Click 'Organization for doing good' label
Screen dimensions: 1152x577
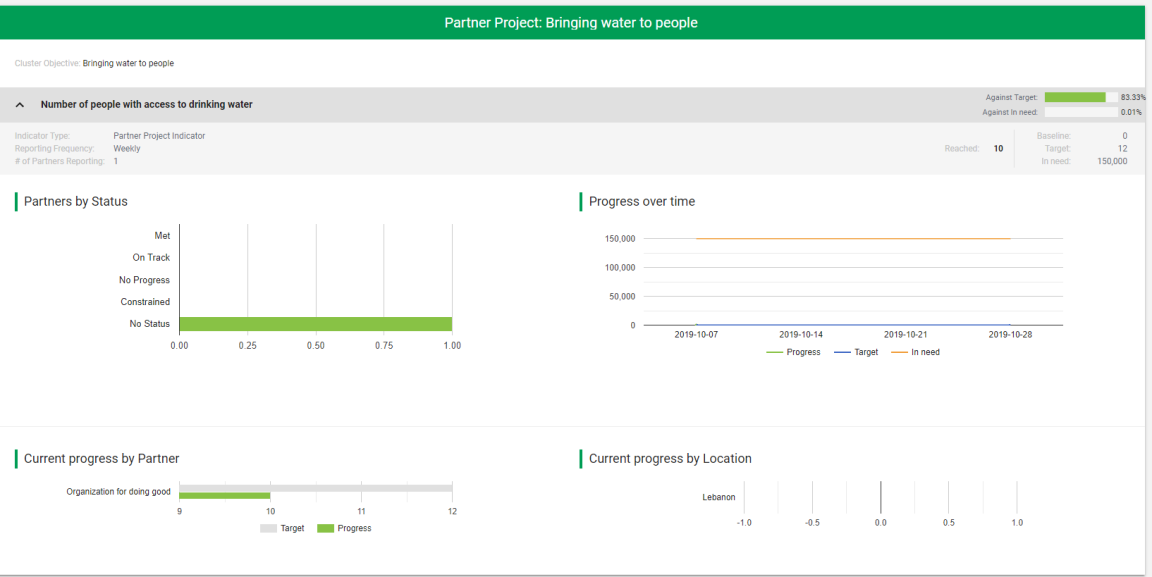coord(118,492)
